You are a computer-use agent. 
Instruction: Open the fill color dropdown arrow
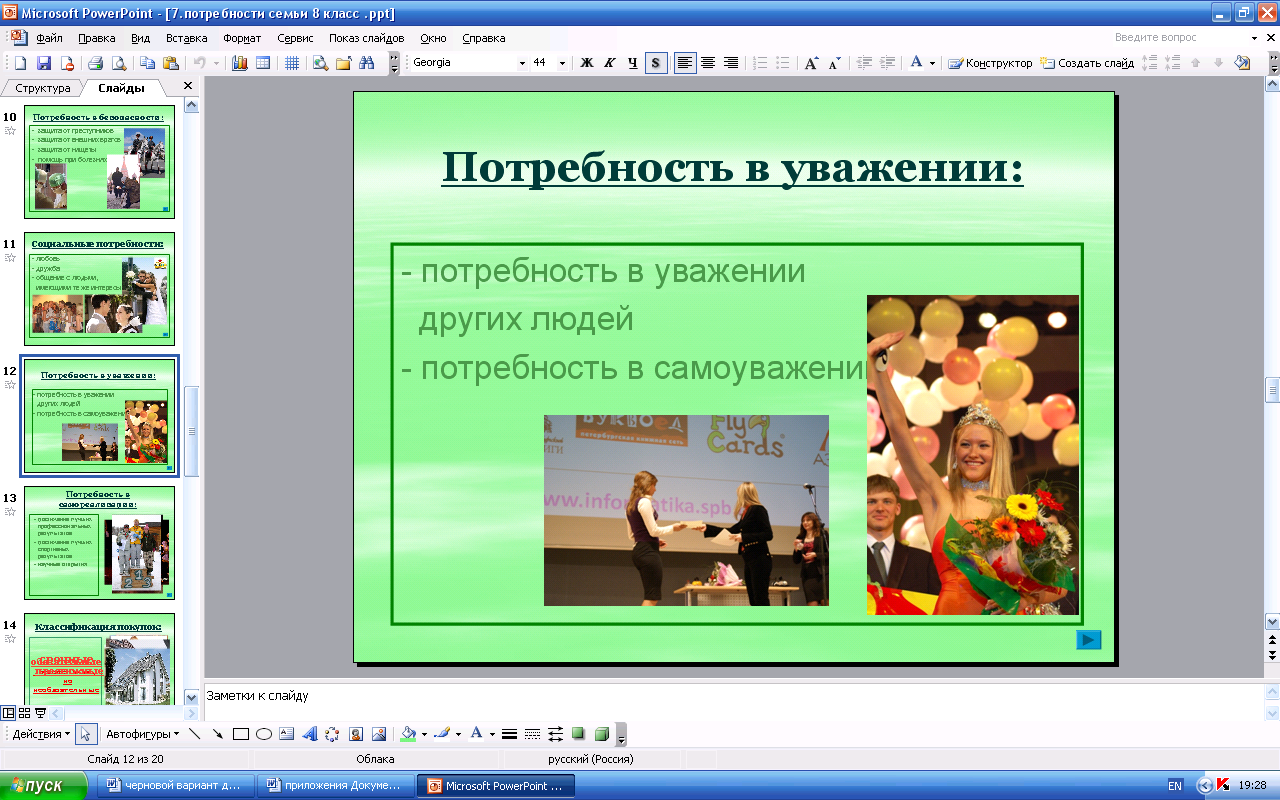pos(424,734)
